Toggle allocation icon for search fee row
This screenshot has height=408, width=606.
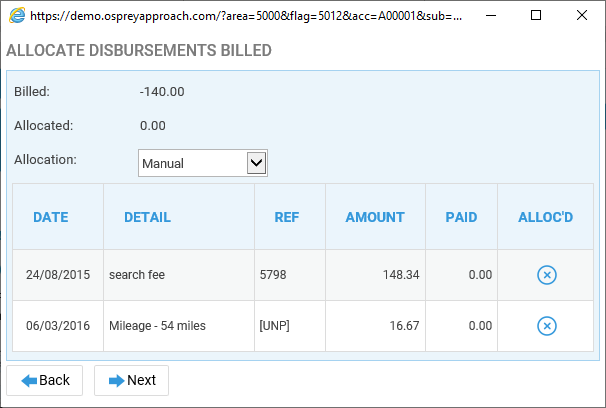coord(546,275)
